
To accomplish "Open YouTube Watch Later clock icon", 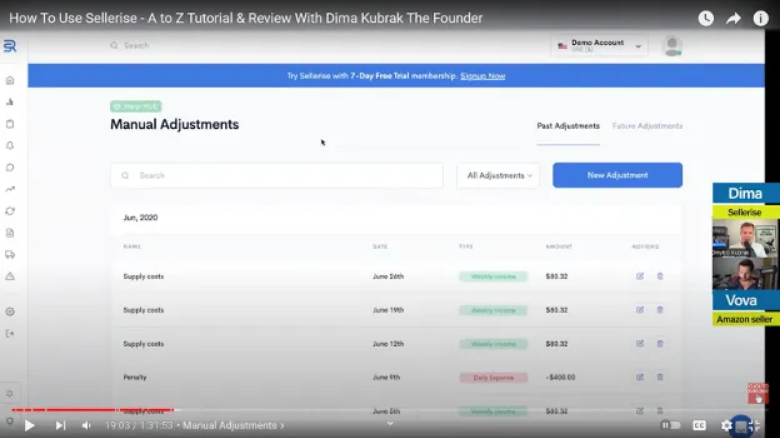I will [706, 18].
